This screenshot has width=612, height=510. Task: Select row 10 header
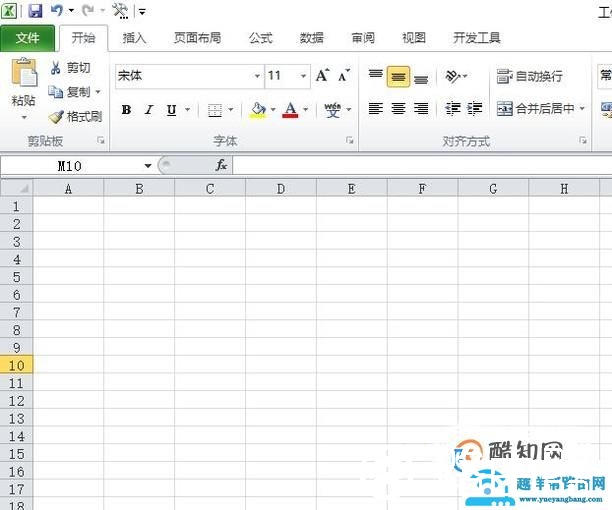[x=16, y=366]
